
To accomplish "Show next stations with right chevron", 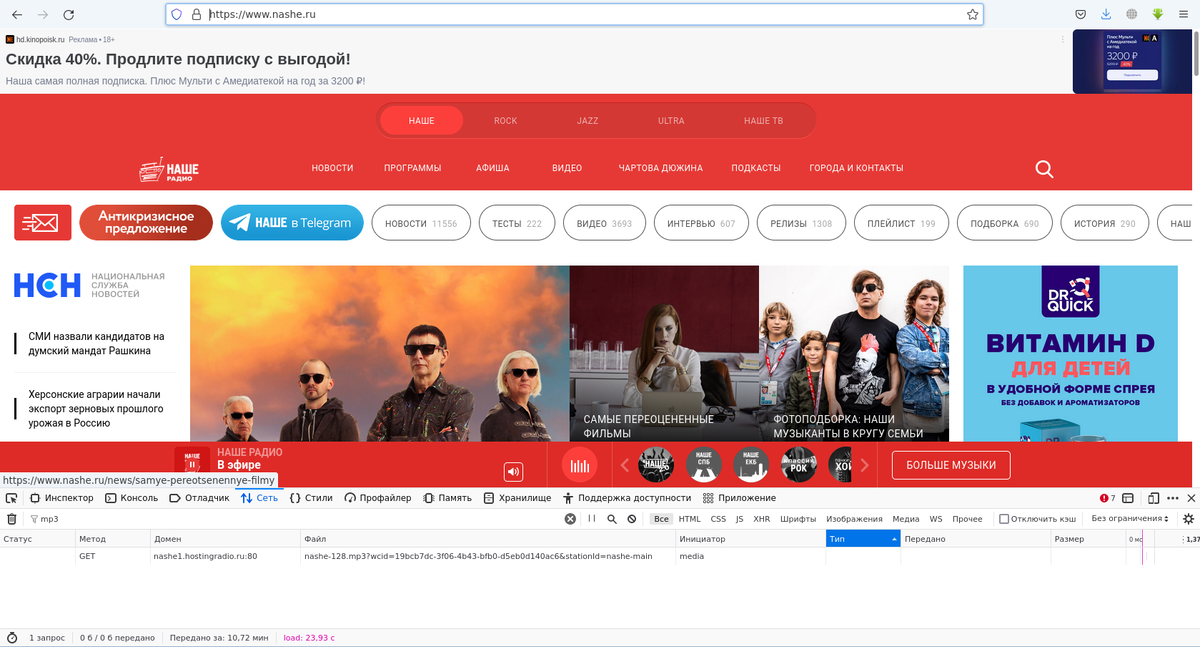I will (865, 465).
